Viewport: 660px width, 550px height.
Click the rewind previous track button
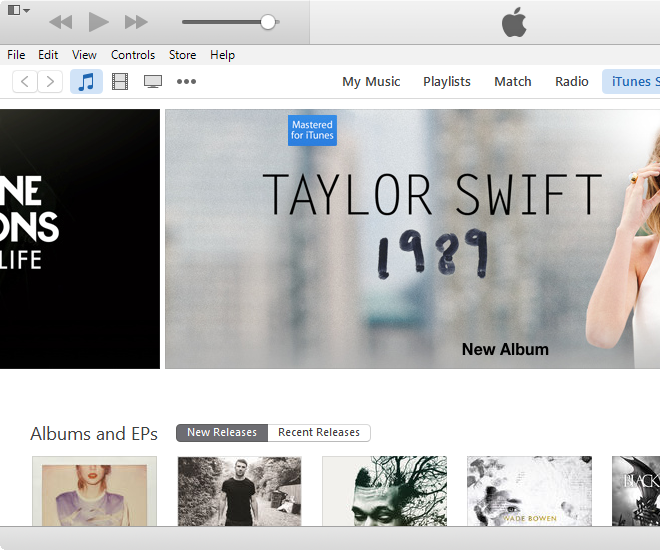click(61, 22)
